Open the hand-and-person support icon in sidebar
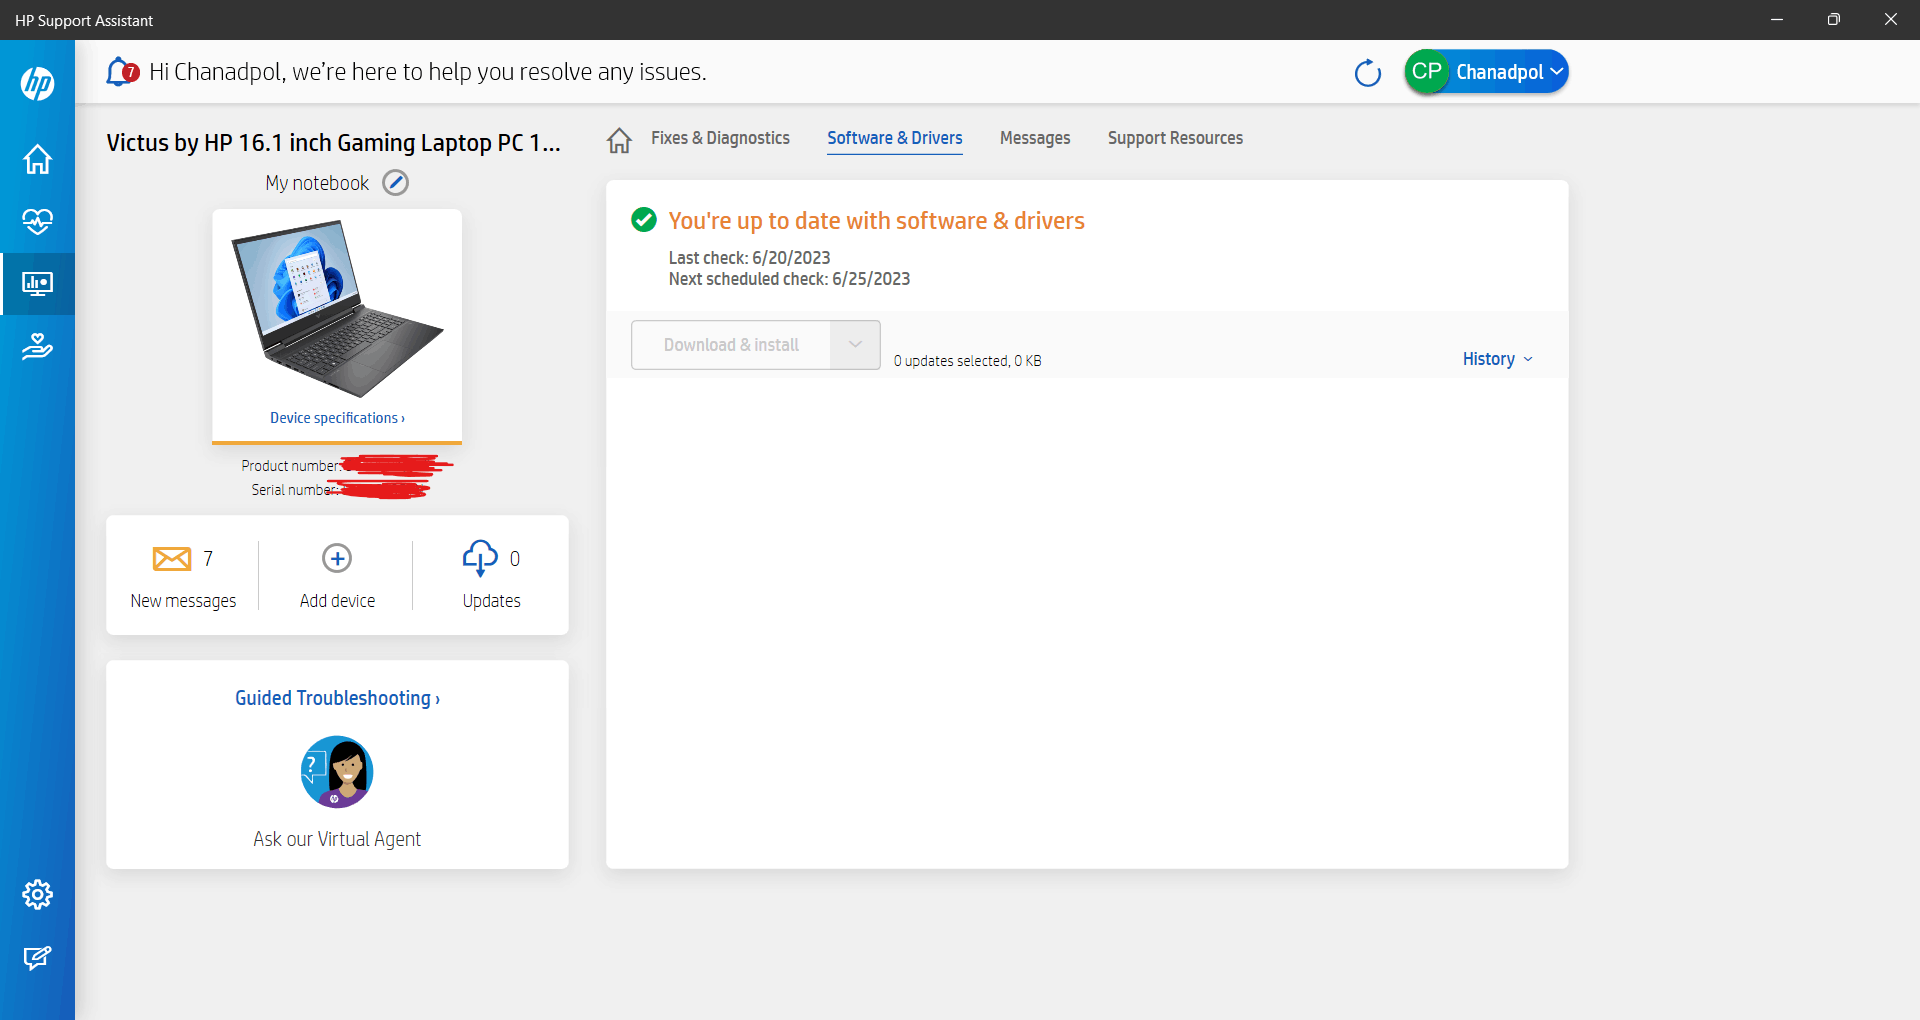This screenshot has width=1920, height=1020. (x=37, y=346)
